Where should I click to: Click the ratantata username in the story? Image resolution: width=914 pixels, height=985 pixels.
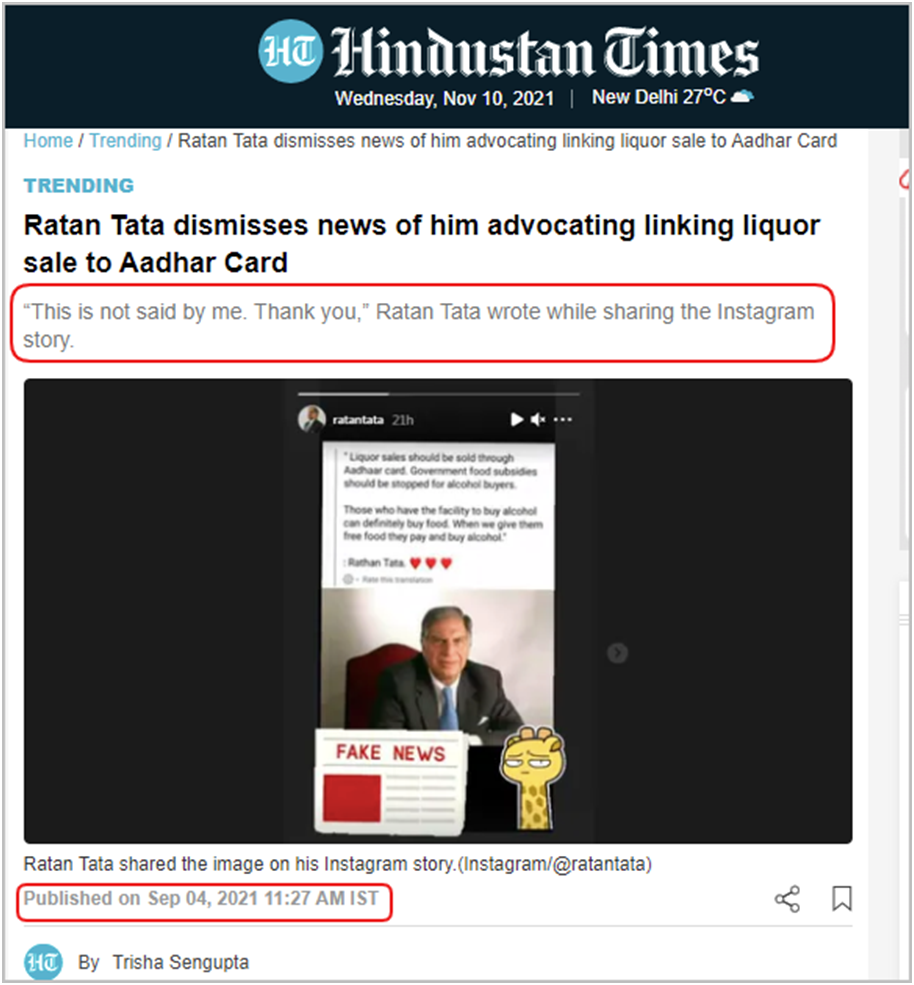tap(357, 420)
